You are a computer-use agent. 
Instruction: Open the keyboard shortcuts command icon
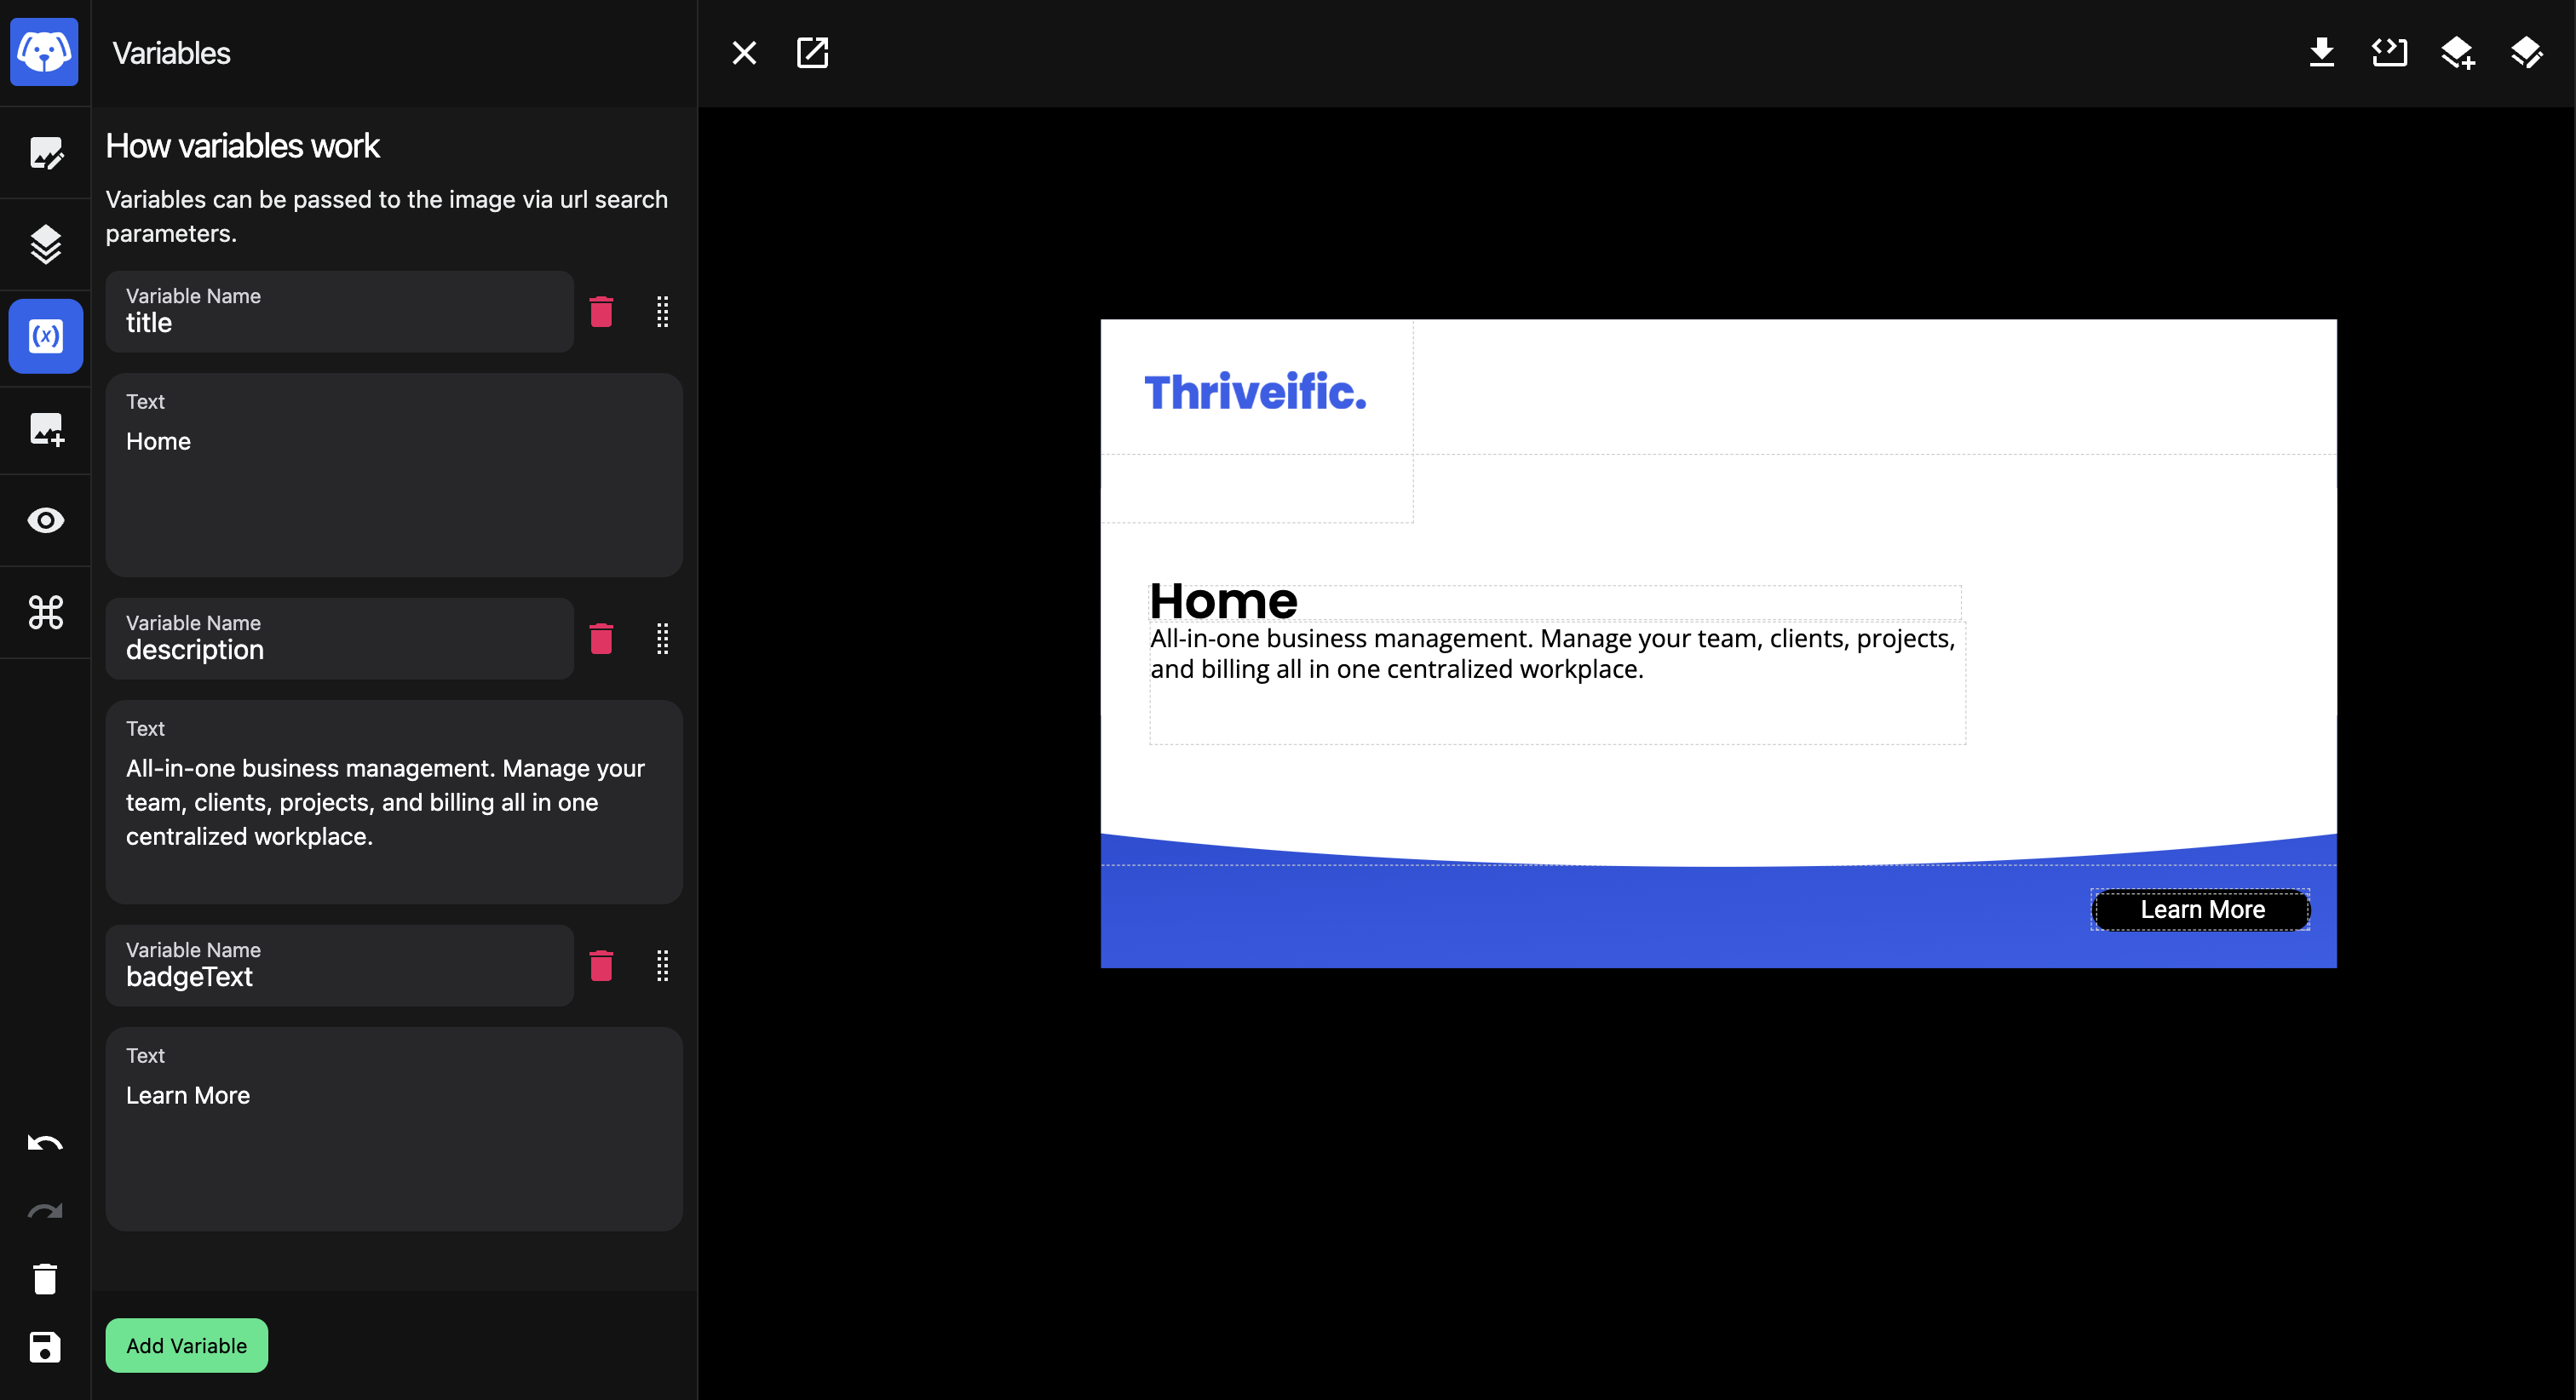click(45, 612)
